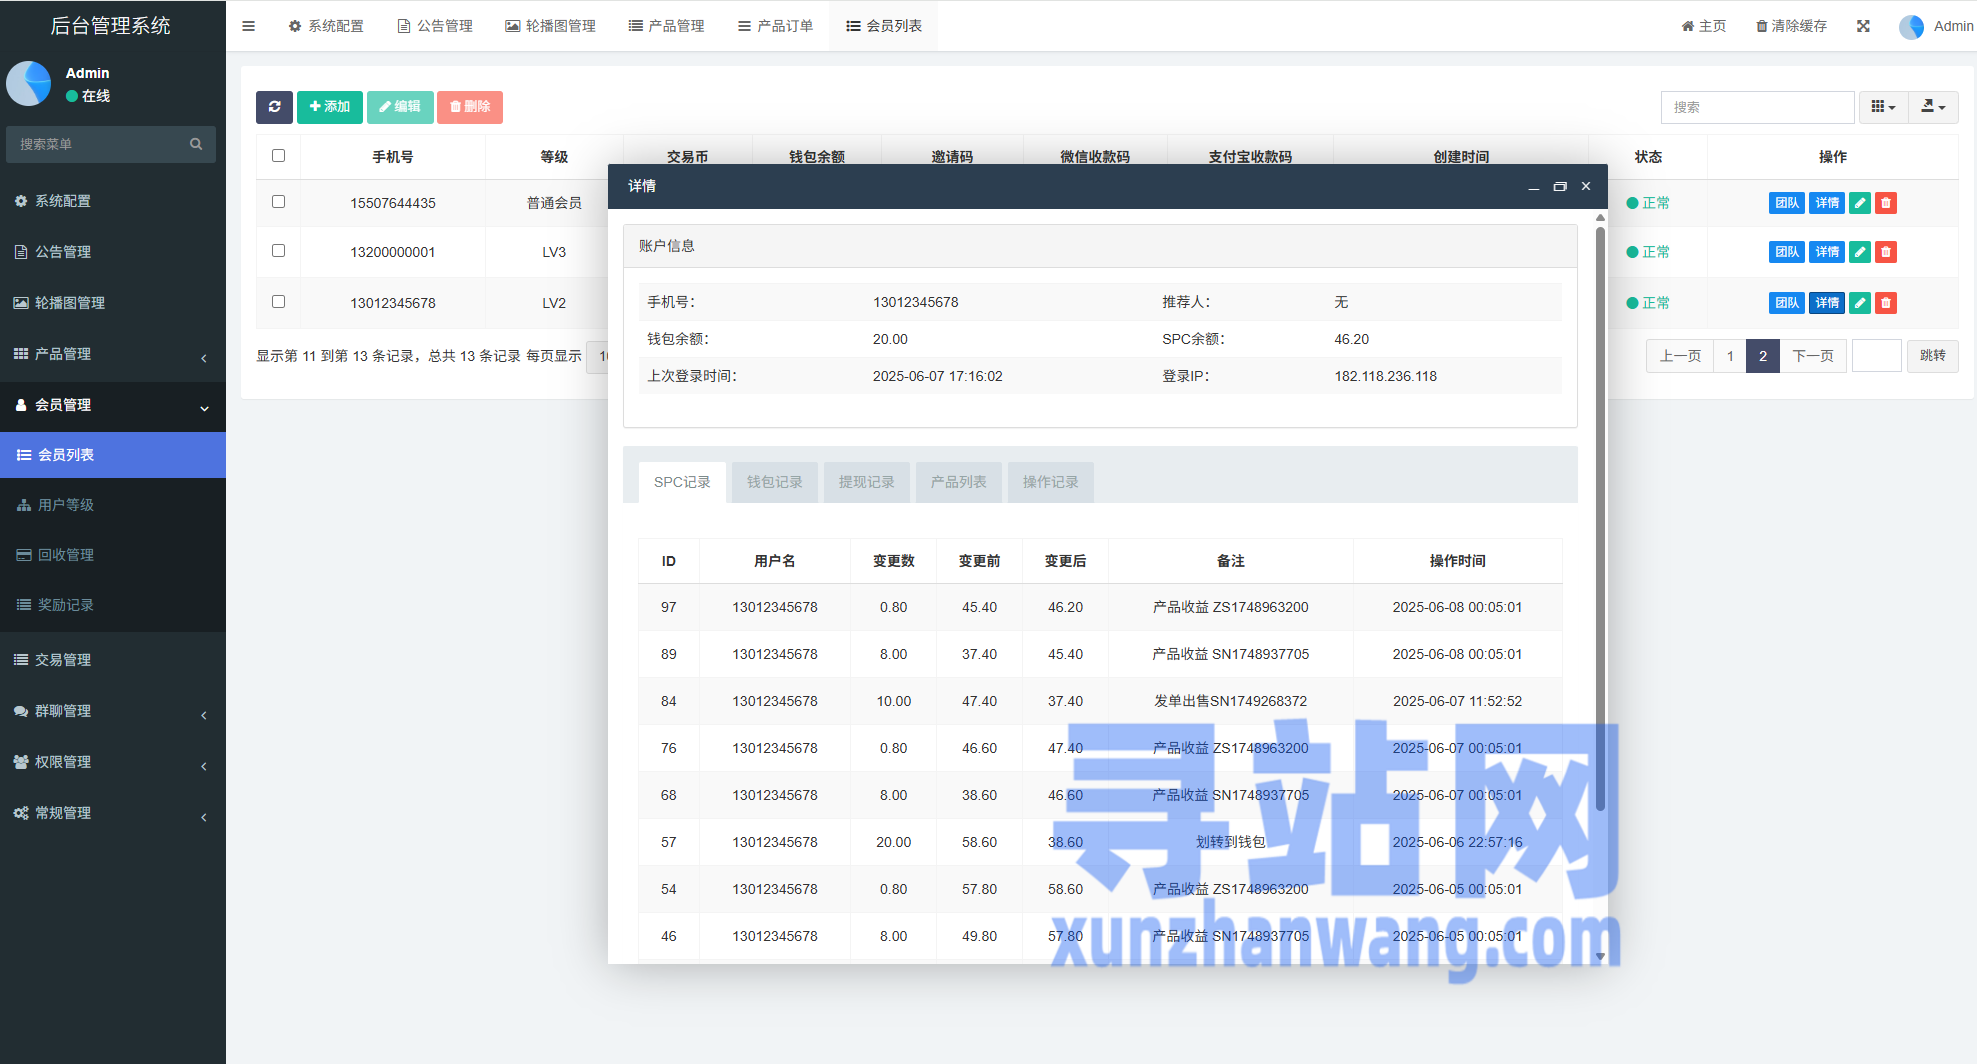Toggle the hamburger sidebar menu icon
1977x1064 pixels.
[249, 26]
